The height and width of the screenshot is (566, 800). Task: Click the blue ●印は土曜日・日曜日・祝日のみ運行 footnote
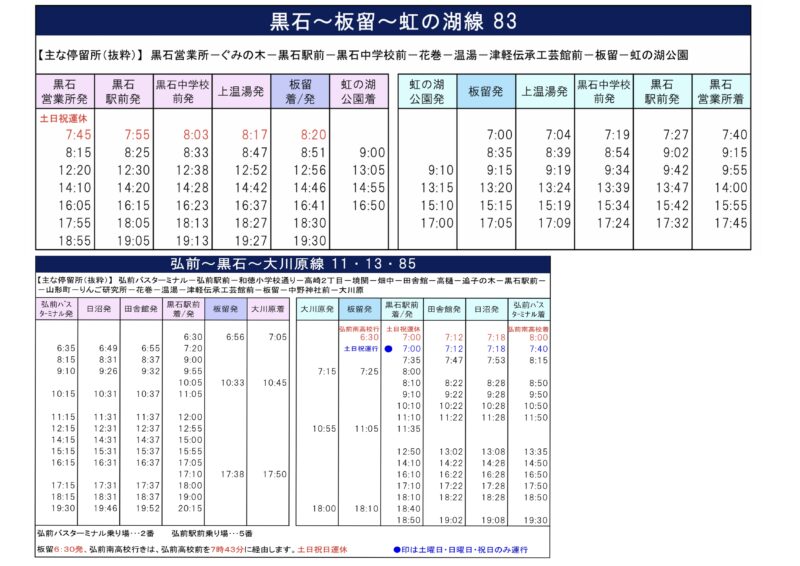pos(460,550)
